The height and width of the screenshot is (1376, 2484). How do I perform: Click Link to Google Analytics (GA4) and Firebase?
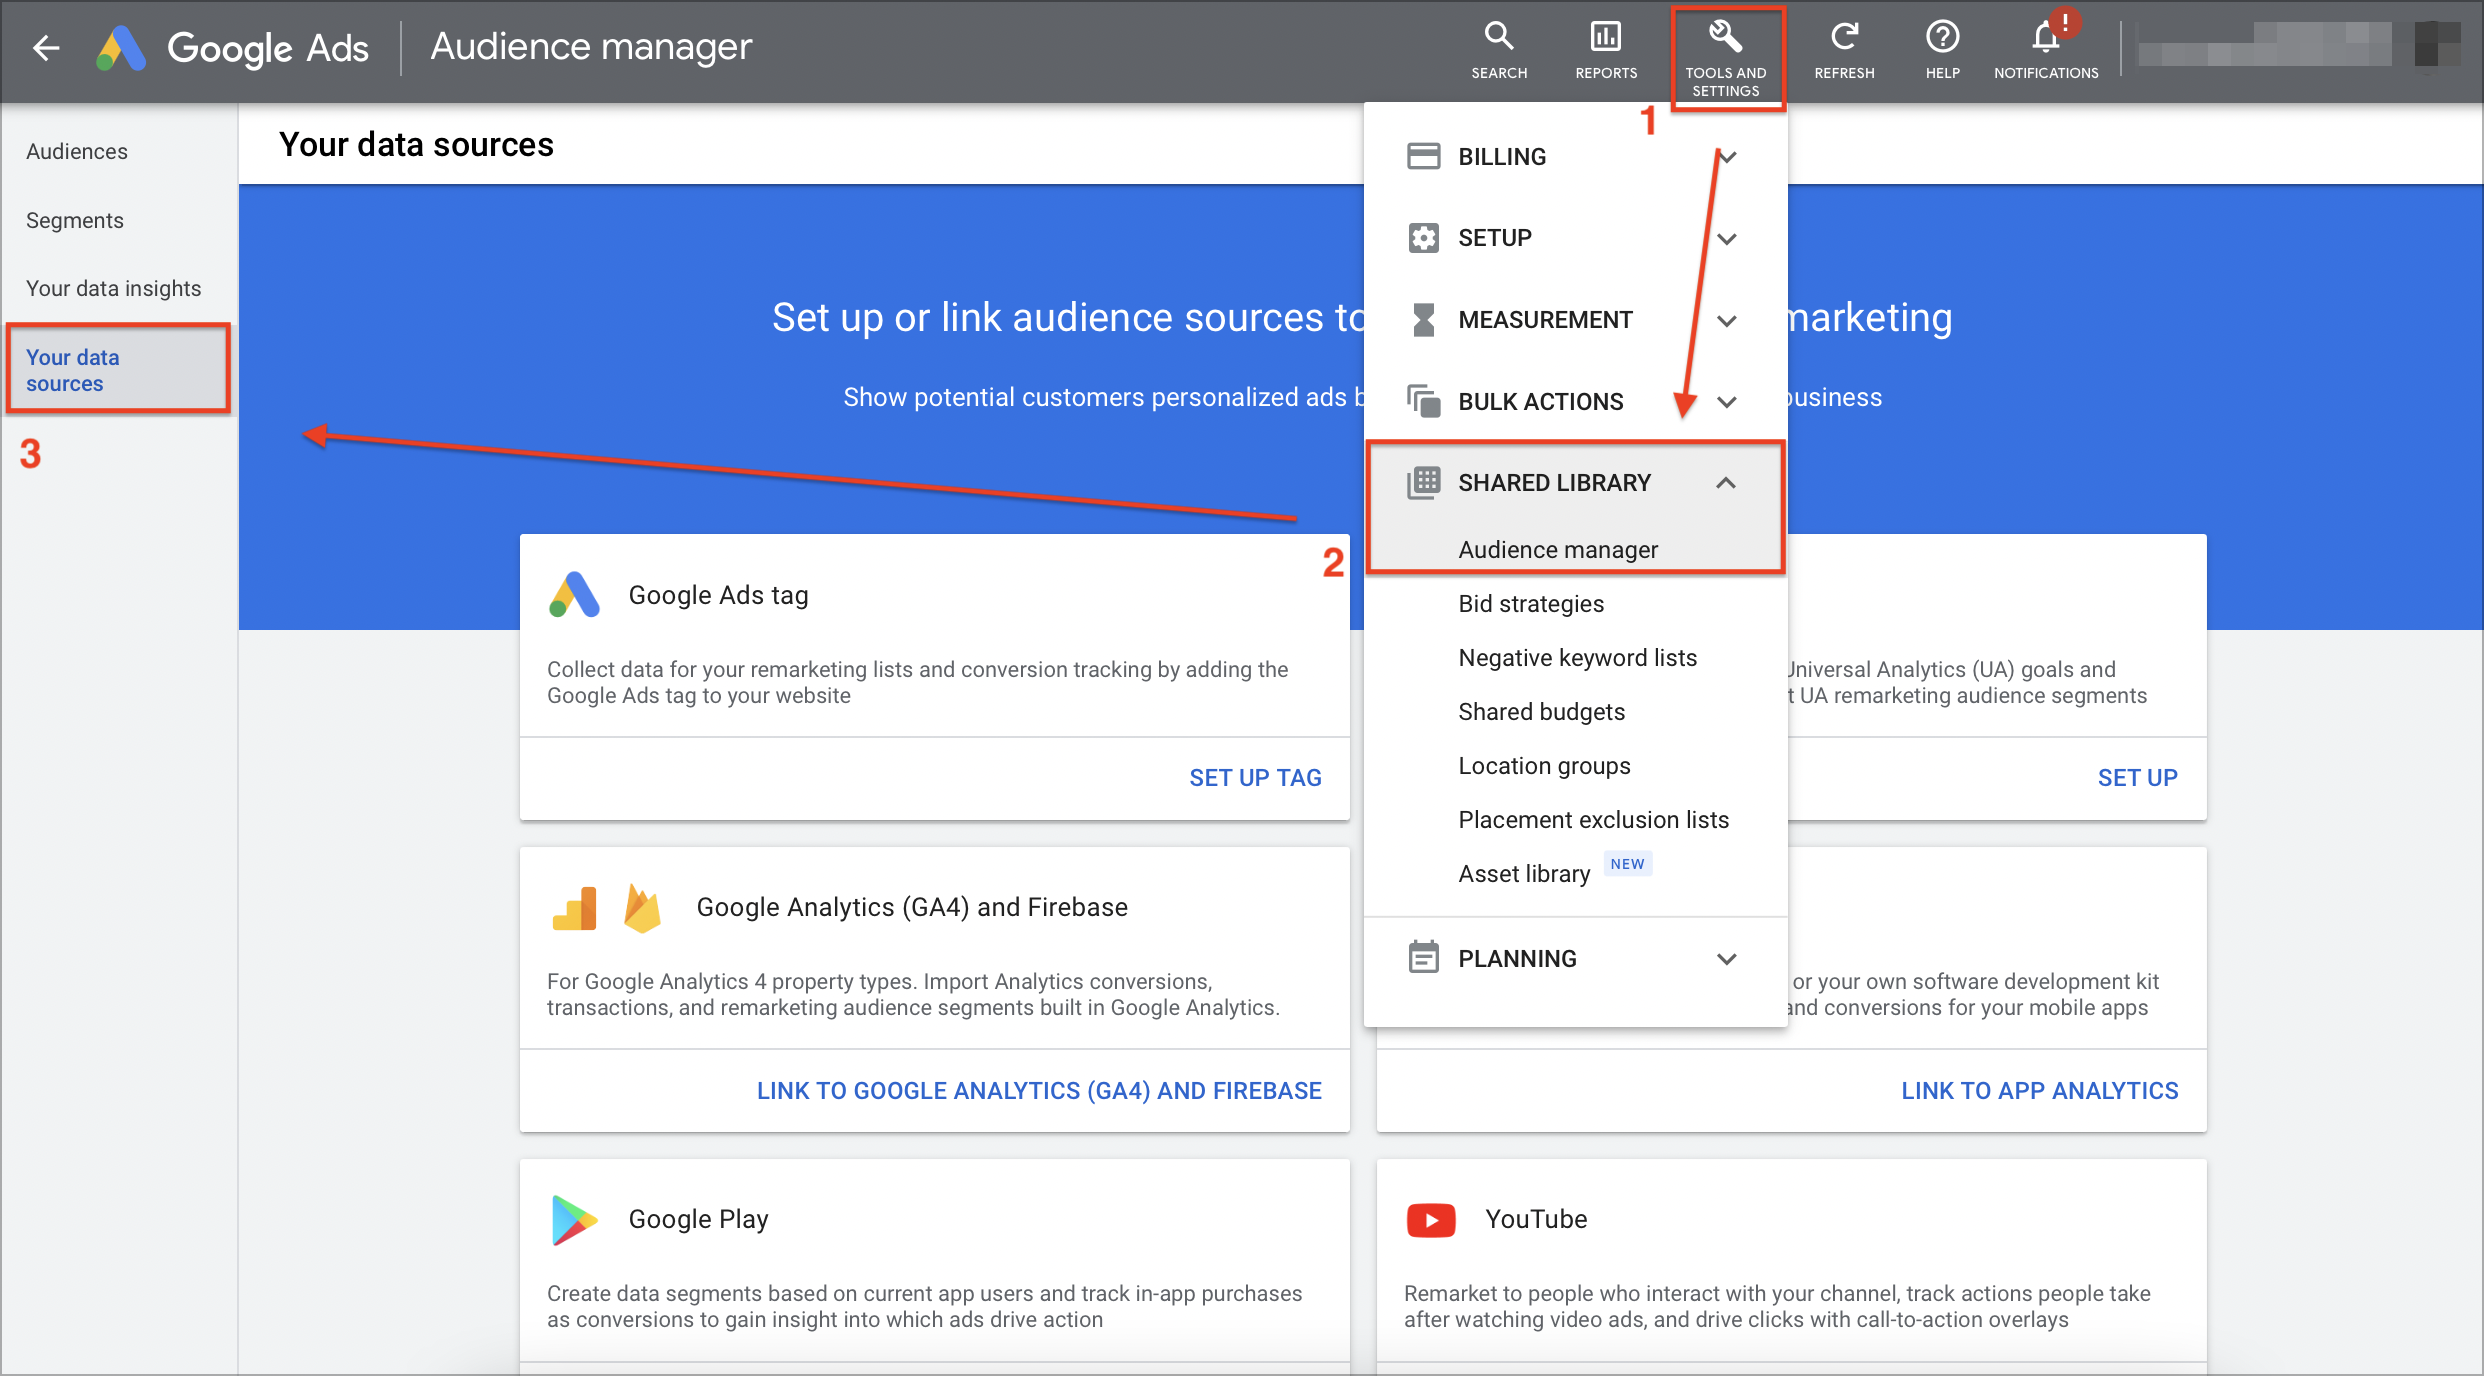pos(1039,1091)
